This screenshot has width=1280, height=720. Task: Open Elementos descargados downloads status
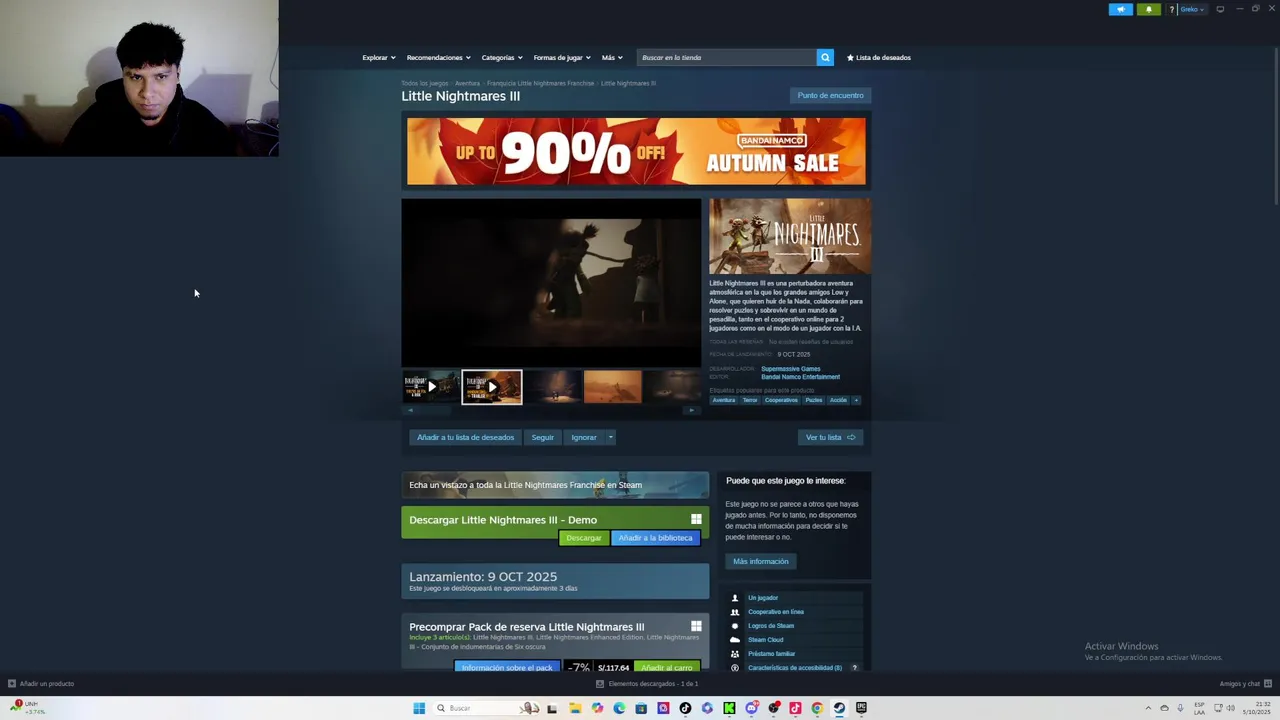pyautogui.click(x=647, y=684)
